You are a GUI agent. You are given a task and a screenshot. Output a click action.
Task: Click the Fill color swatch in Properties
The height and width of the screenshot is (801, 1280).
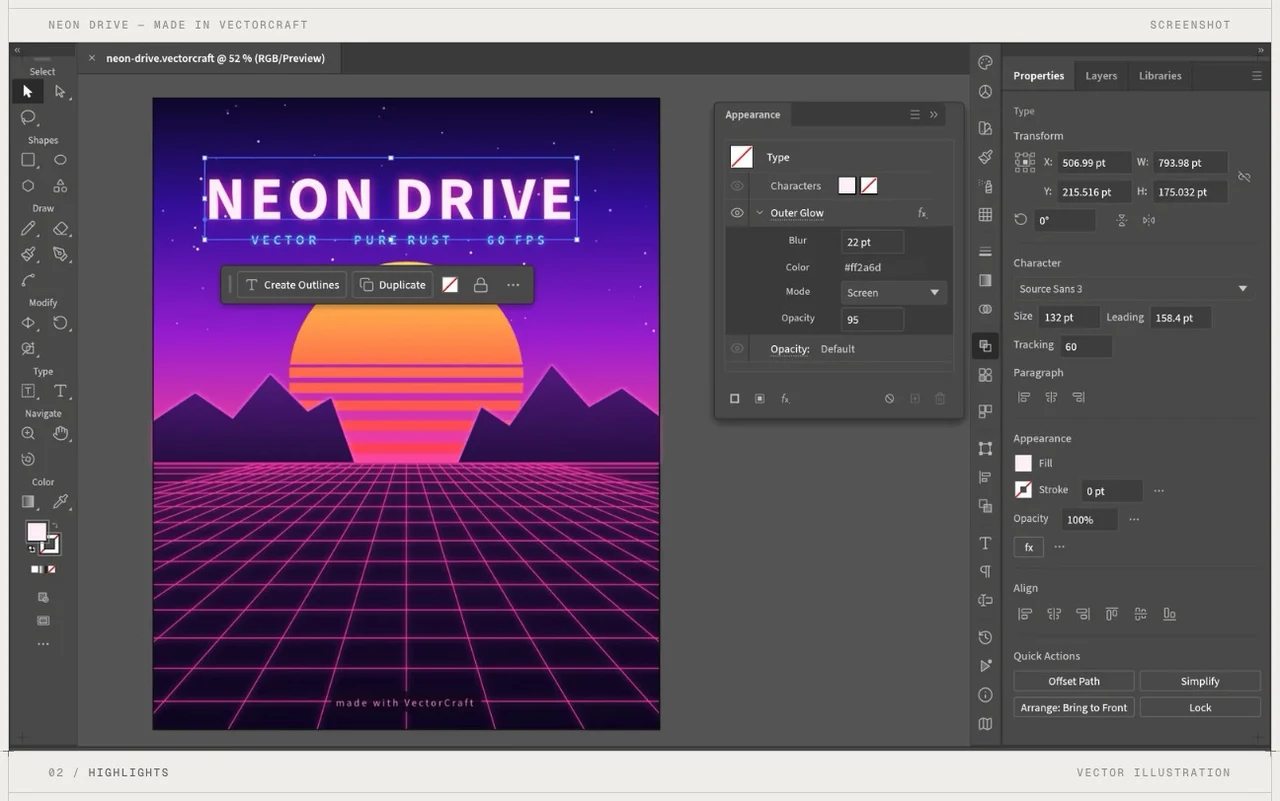pyautogui.click(x=1023, y=463)
